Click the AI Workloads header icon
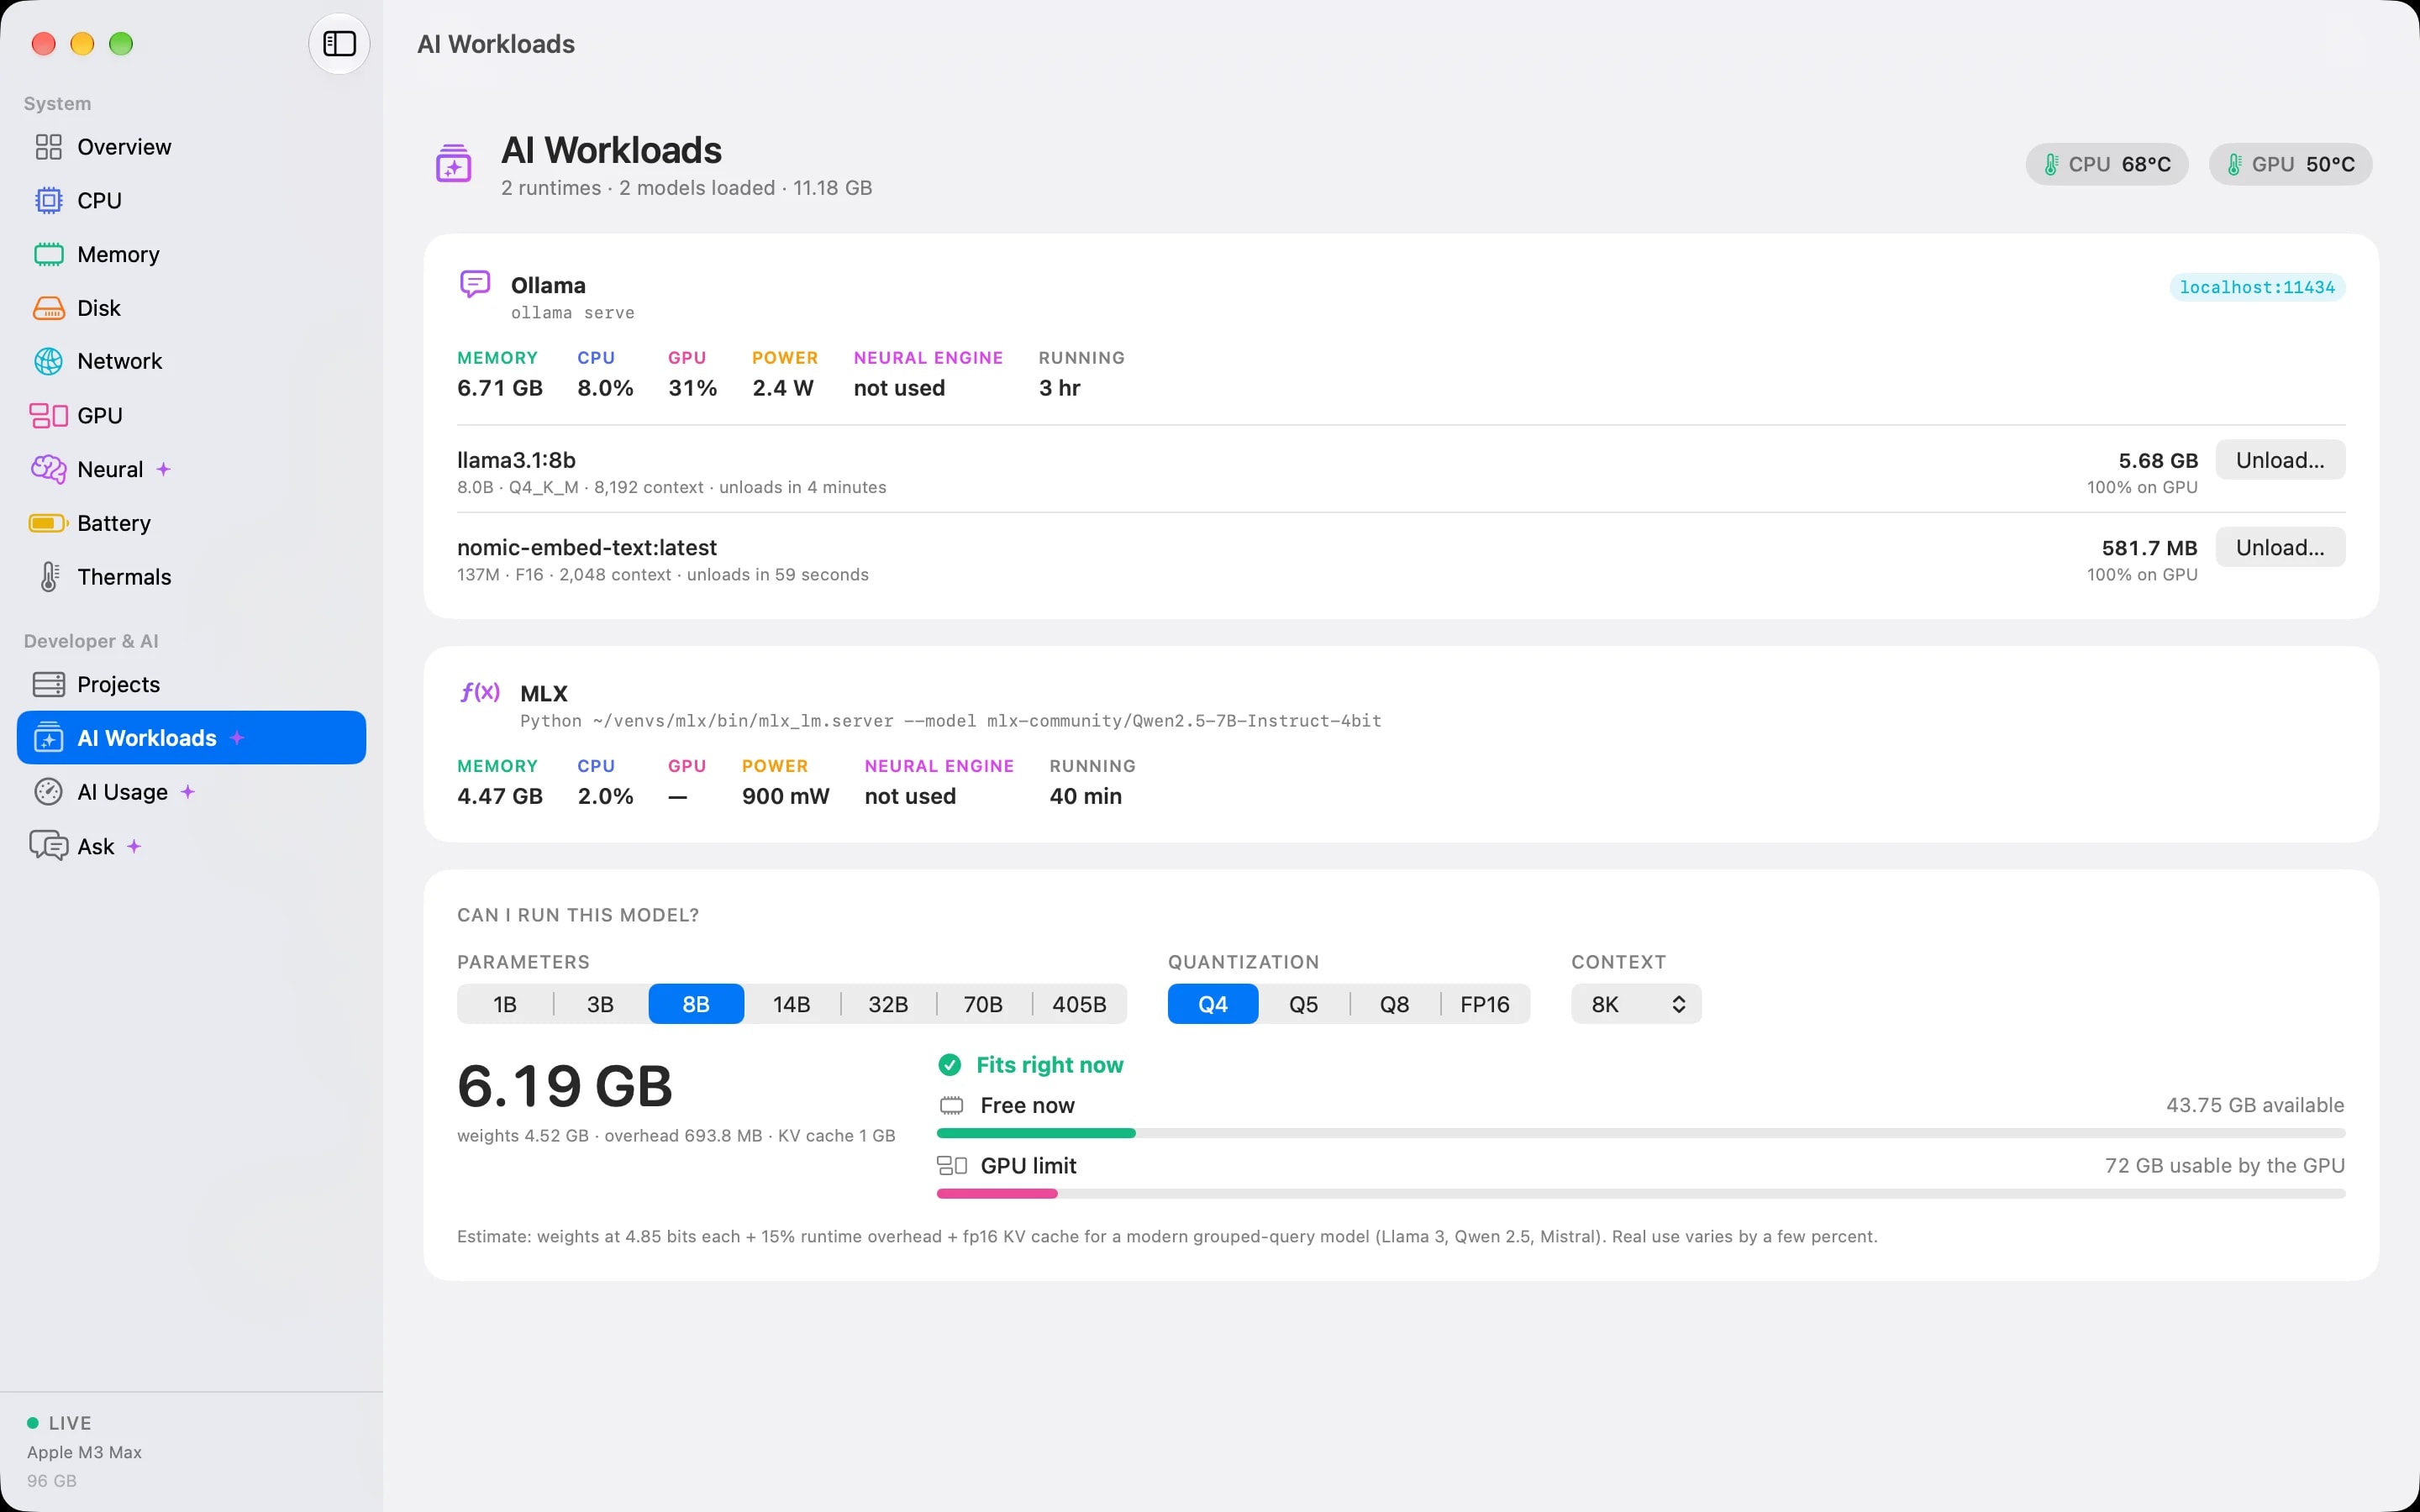The image size is (2420, 1512). [x=453, y=163]
